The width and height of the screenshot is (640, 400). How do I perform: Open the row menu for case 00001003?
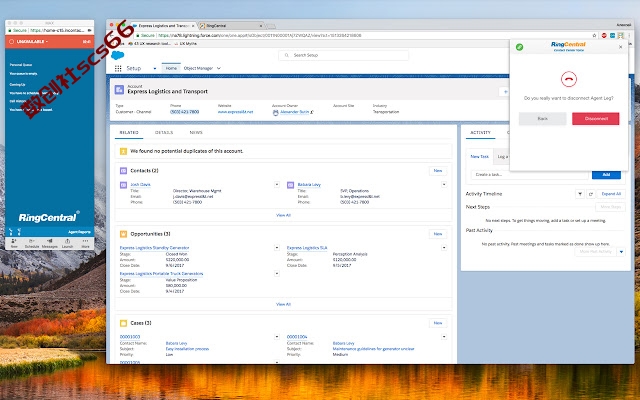tap(277, 337)
